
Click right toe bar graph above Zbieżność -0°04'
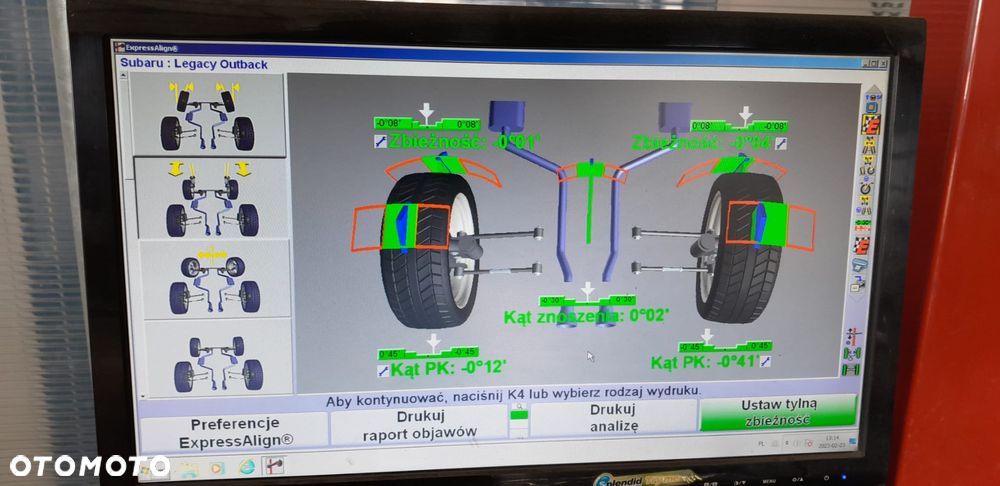739,126
